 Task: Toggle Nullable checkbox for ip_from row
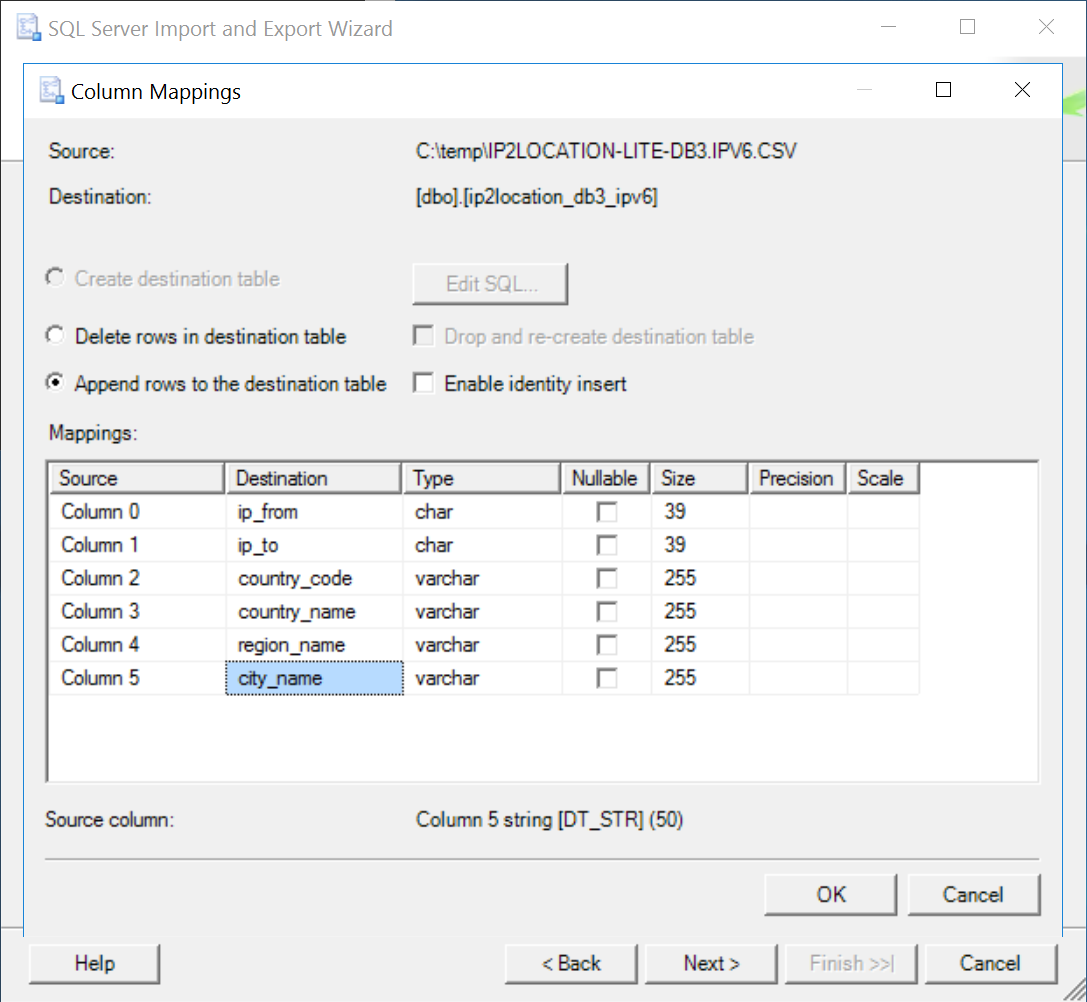click(606, 512)
